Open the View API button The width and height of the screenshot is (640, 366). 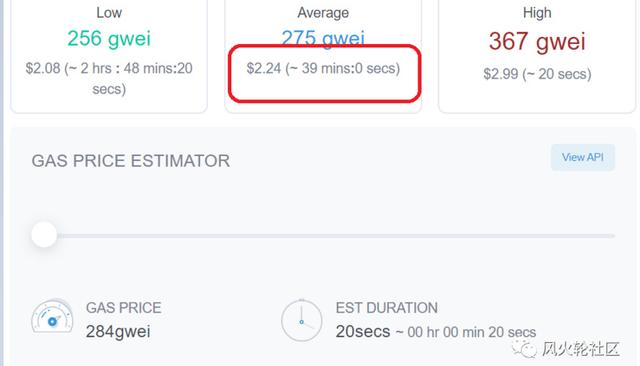[x=582, y=157]
